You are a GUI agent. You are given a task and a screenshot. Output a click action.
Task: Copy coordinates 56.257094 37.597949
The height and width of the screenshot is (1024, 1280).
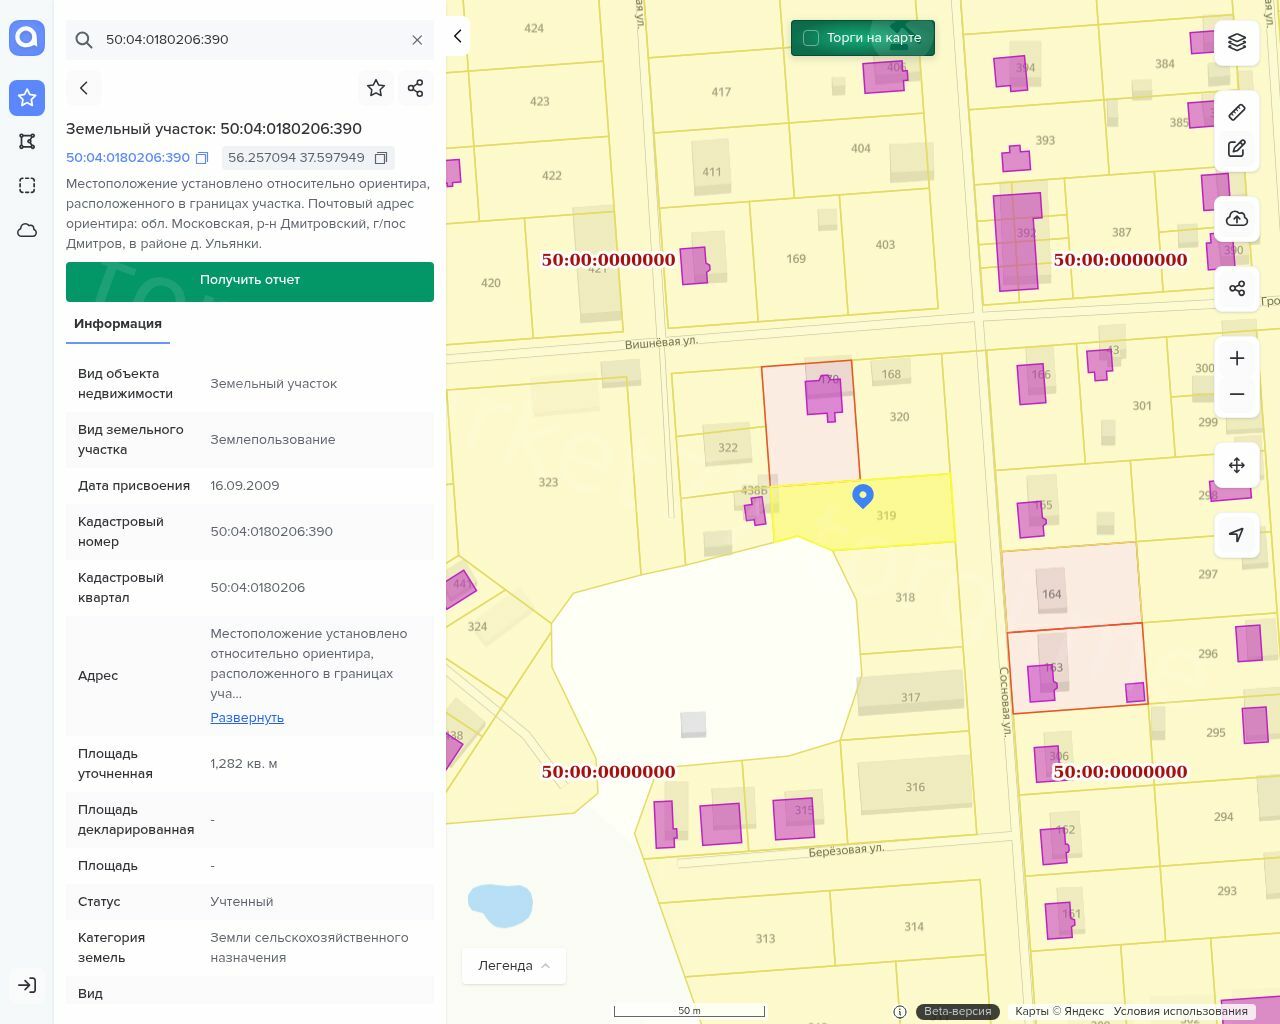381,158
